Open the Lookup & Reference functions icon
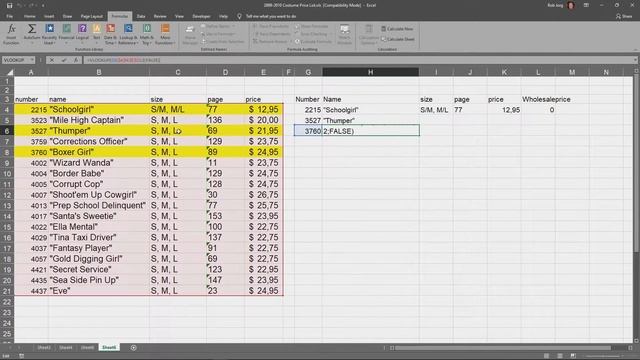 click(x=128, y=29)
